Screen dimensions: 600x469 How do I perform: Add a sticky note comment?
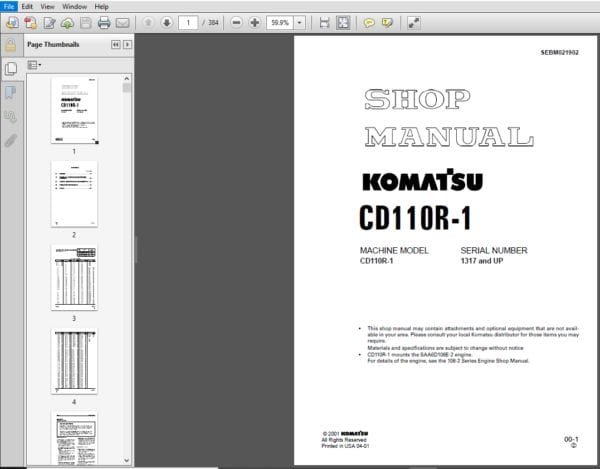[369, 23]
